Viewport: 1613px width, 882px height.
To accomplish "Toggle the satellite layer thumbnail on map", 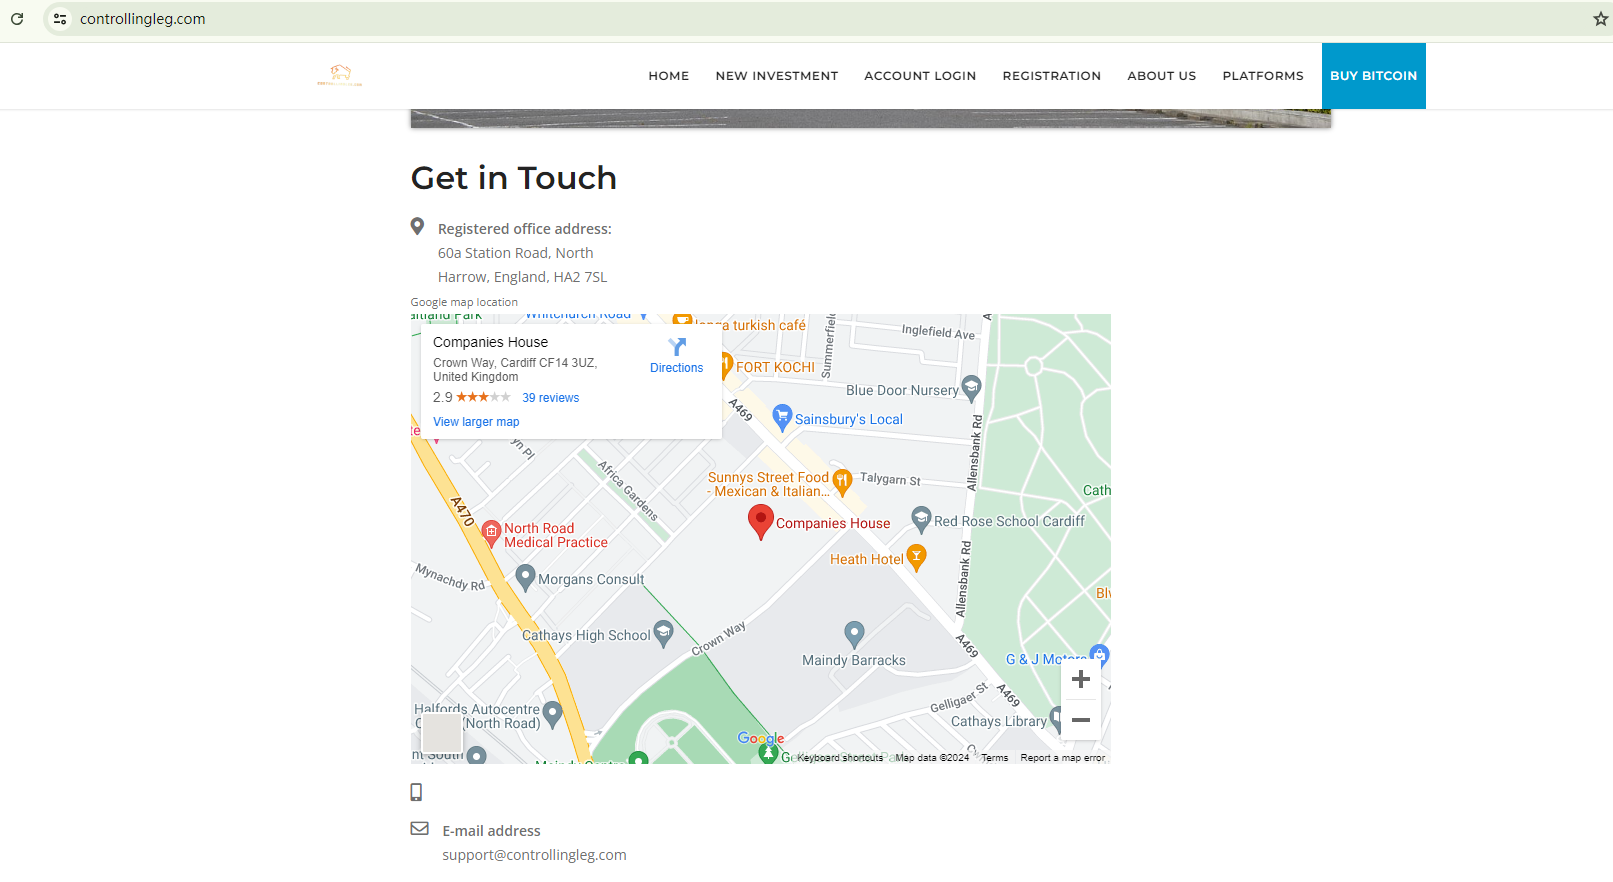I will (x=441, y=732).
